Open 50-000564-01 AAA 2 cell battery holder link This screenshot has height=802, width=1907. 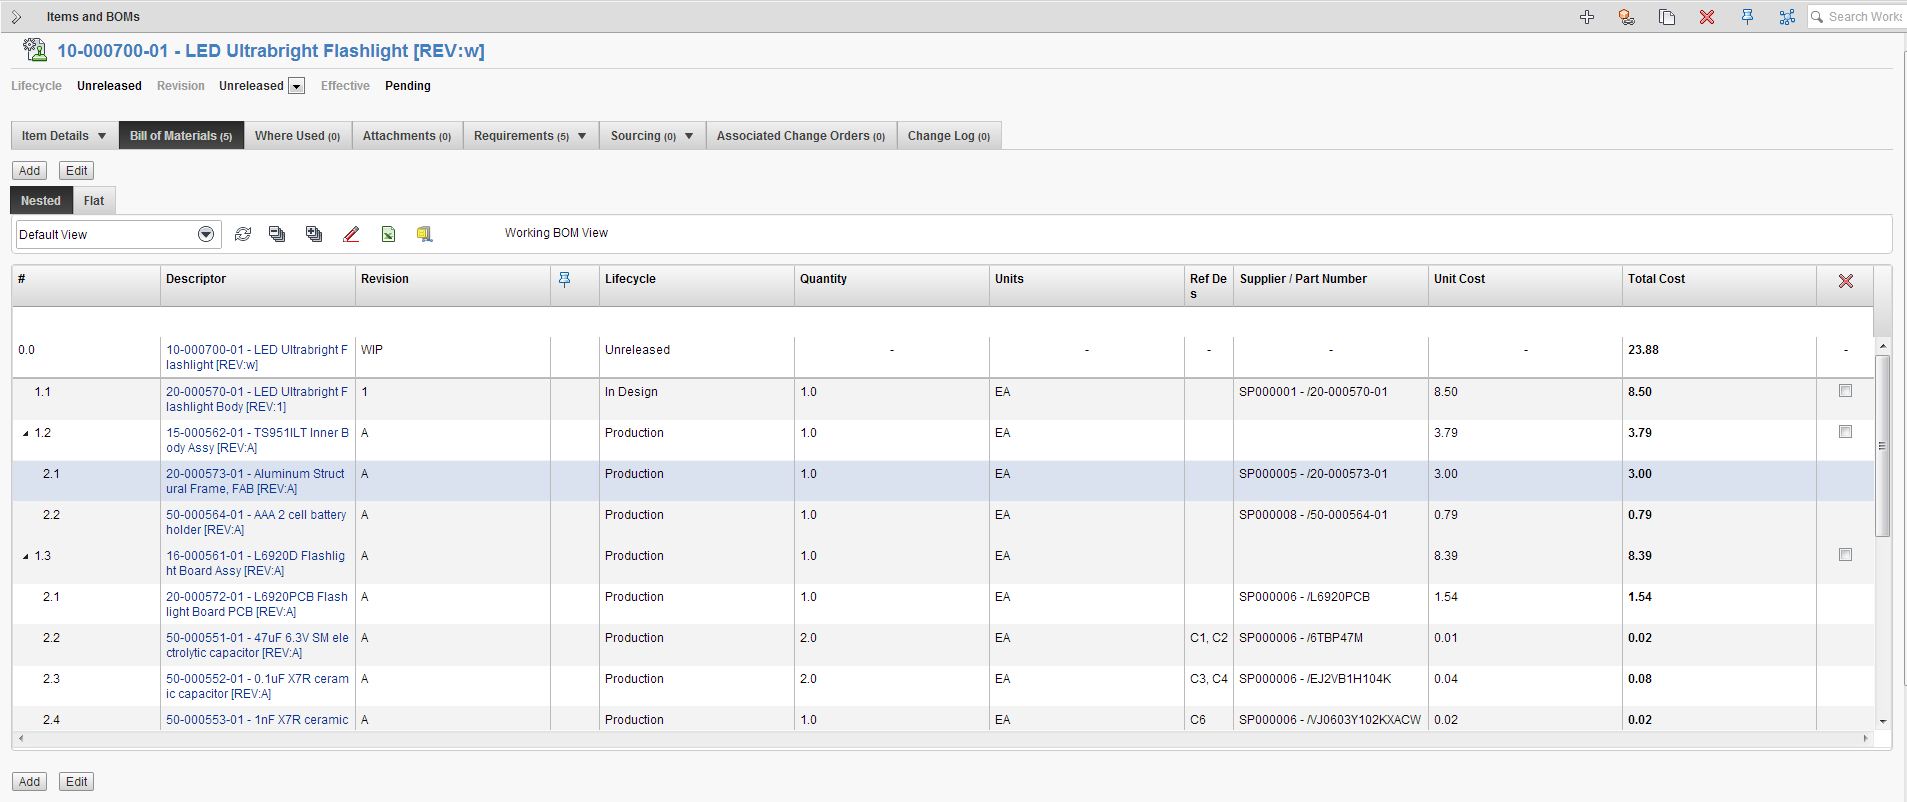point(256,522)
